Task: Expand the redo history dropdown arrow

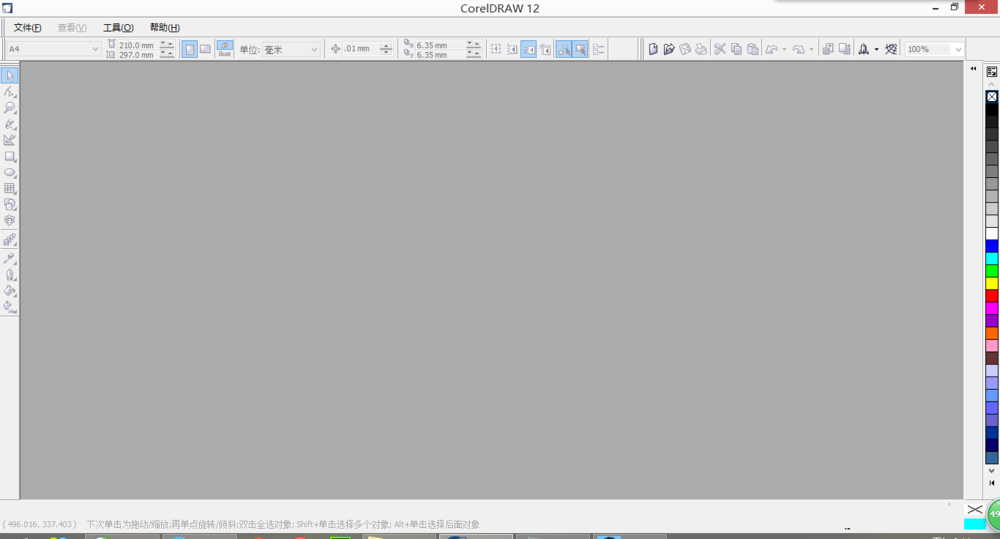Action: click(x=811, y=49)
